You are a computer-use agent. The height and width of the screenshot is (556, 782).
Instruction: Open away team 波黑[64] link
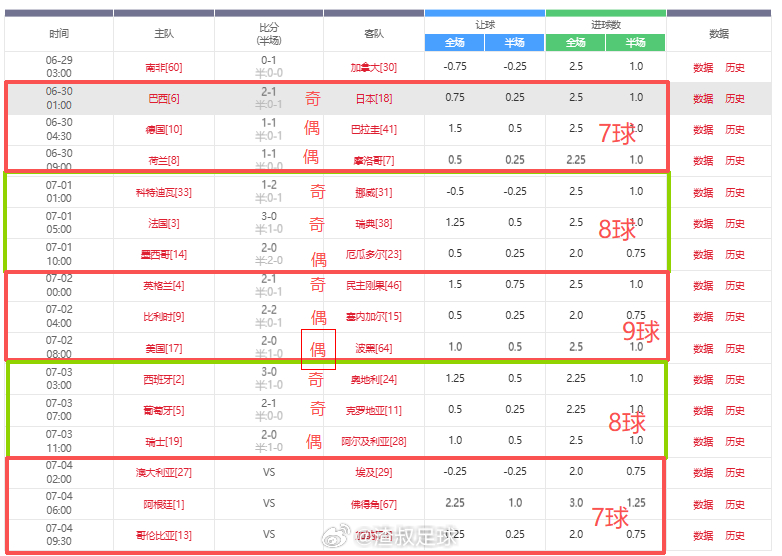pos(374,348)
